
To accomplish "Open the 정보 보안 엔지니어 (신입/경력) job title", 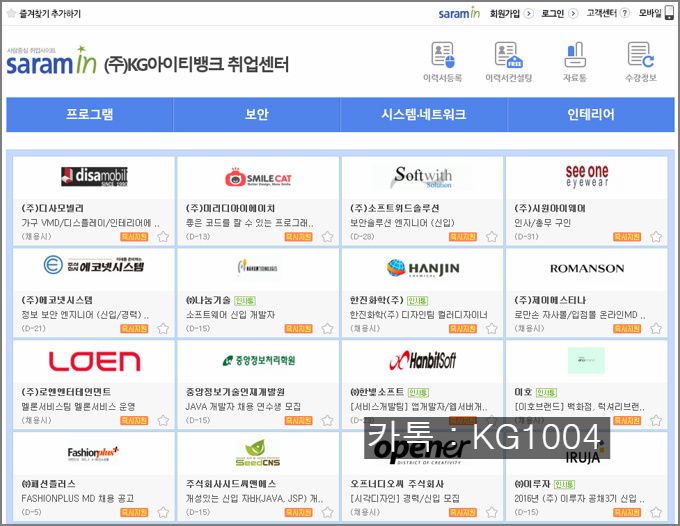I will coord(85,315).
